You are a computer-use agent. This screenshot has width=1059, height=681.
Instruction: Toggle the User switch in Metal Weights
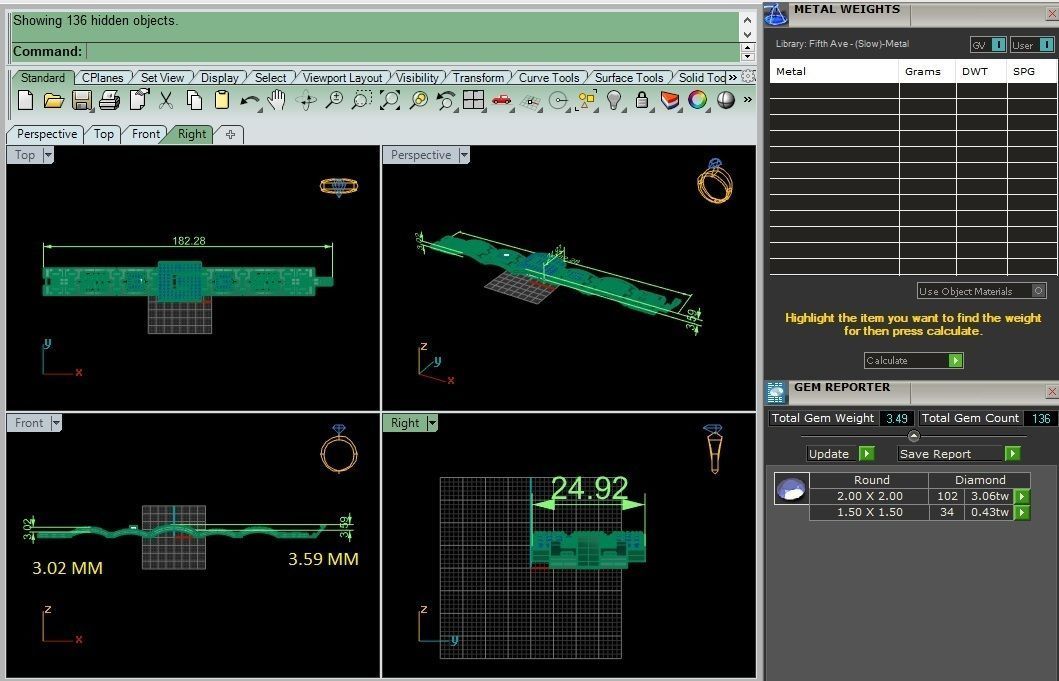1046,45
